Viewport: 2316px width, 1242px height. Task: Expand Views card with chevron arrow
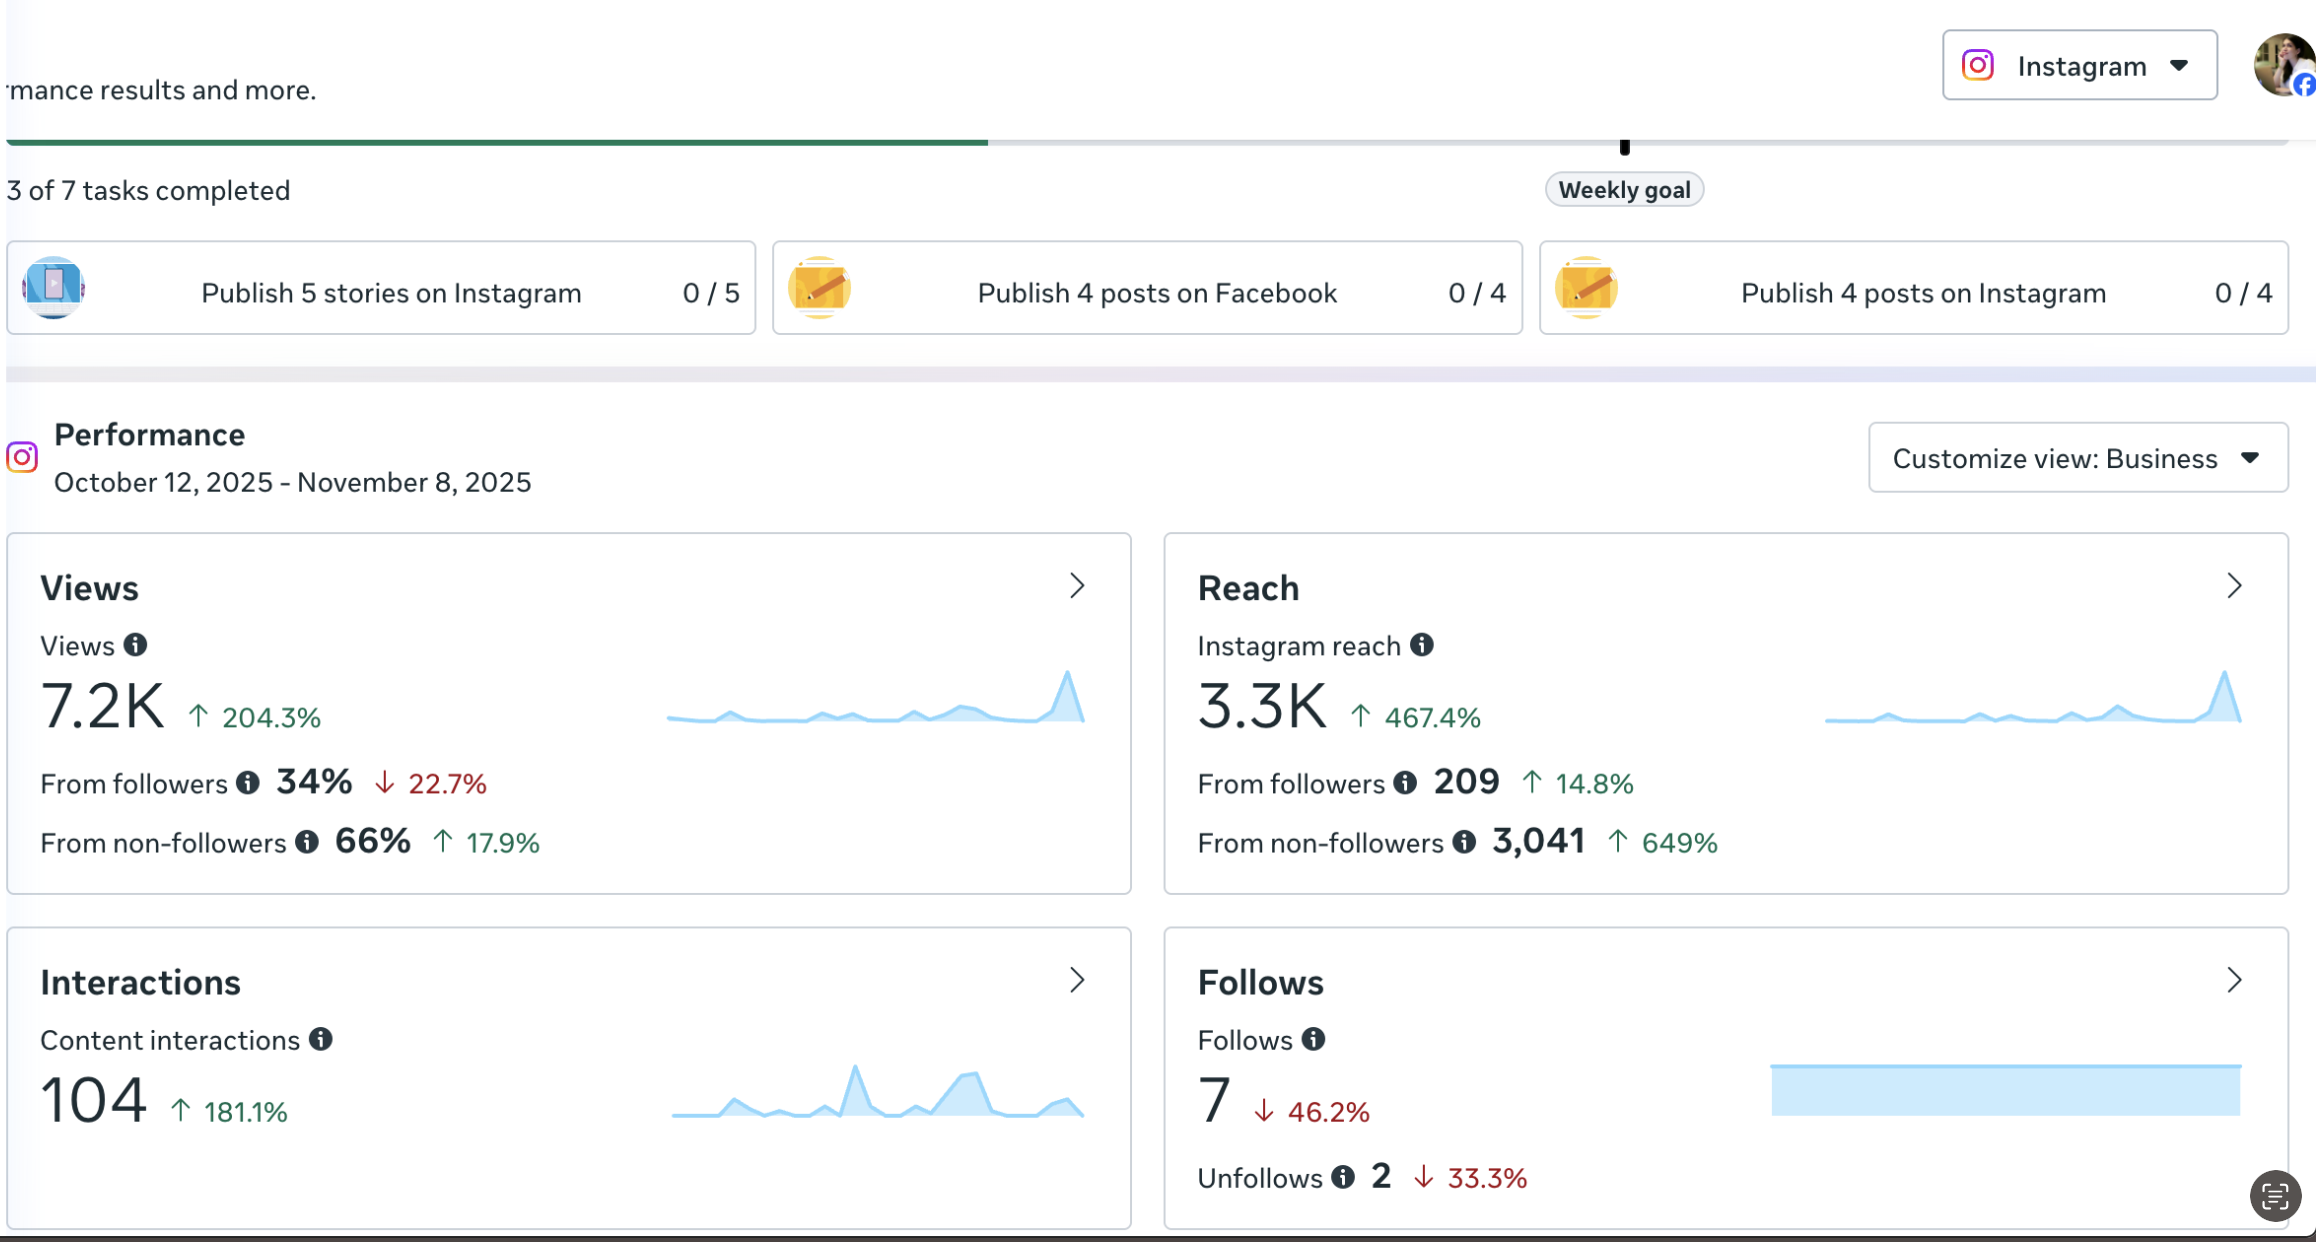(1077, 586)
